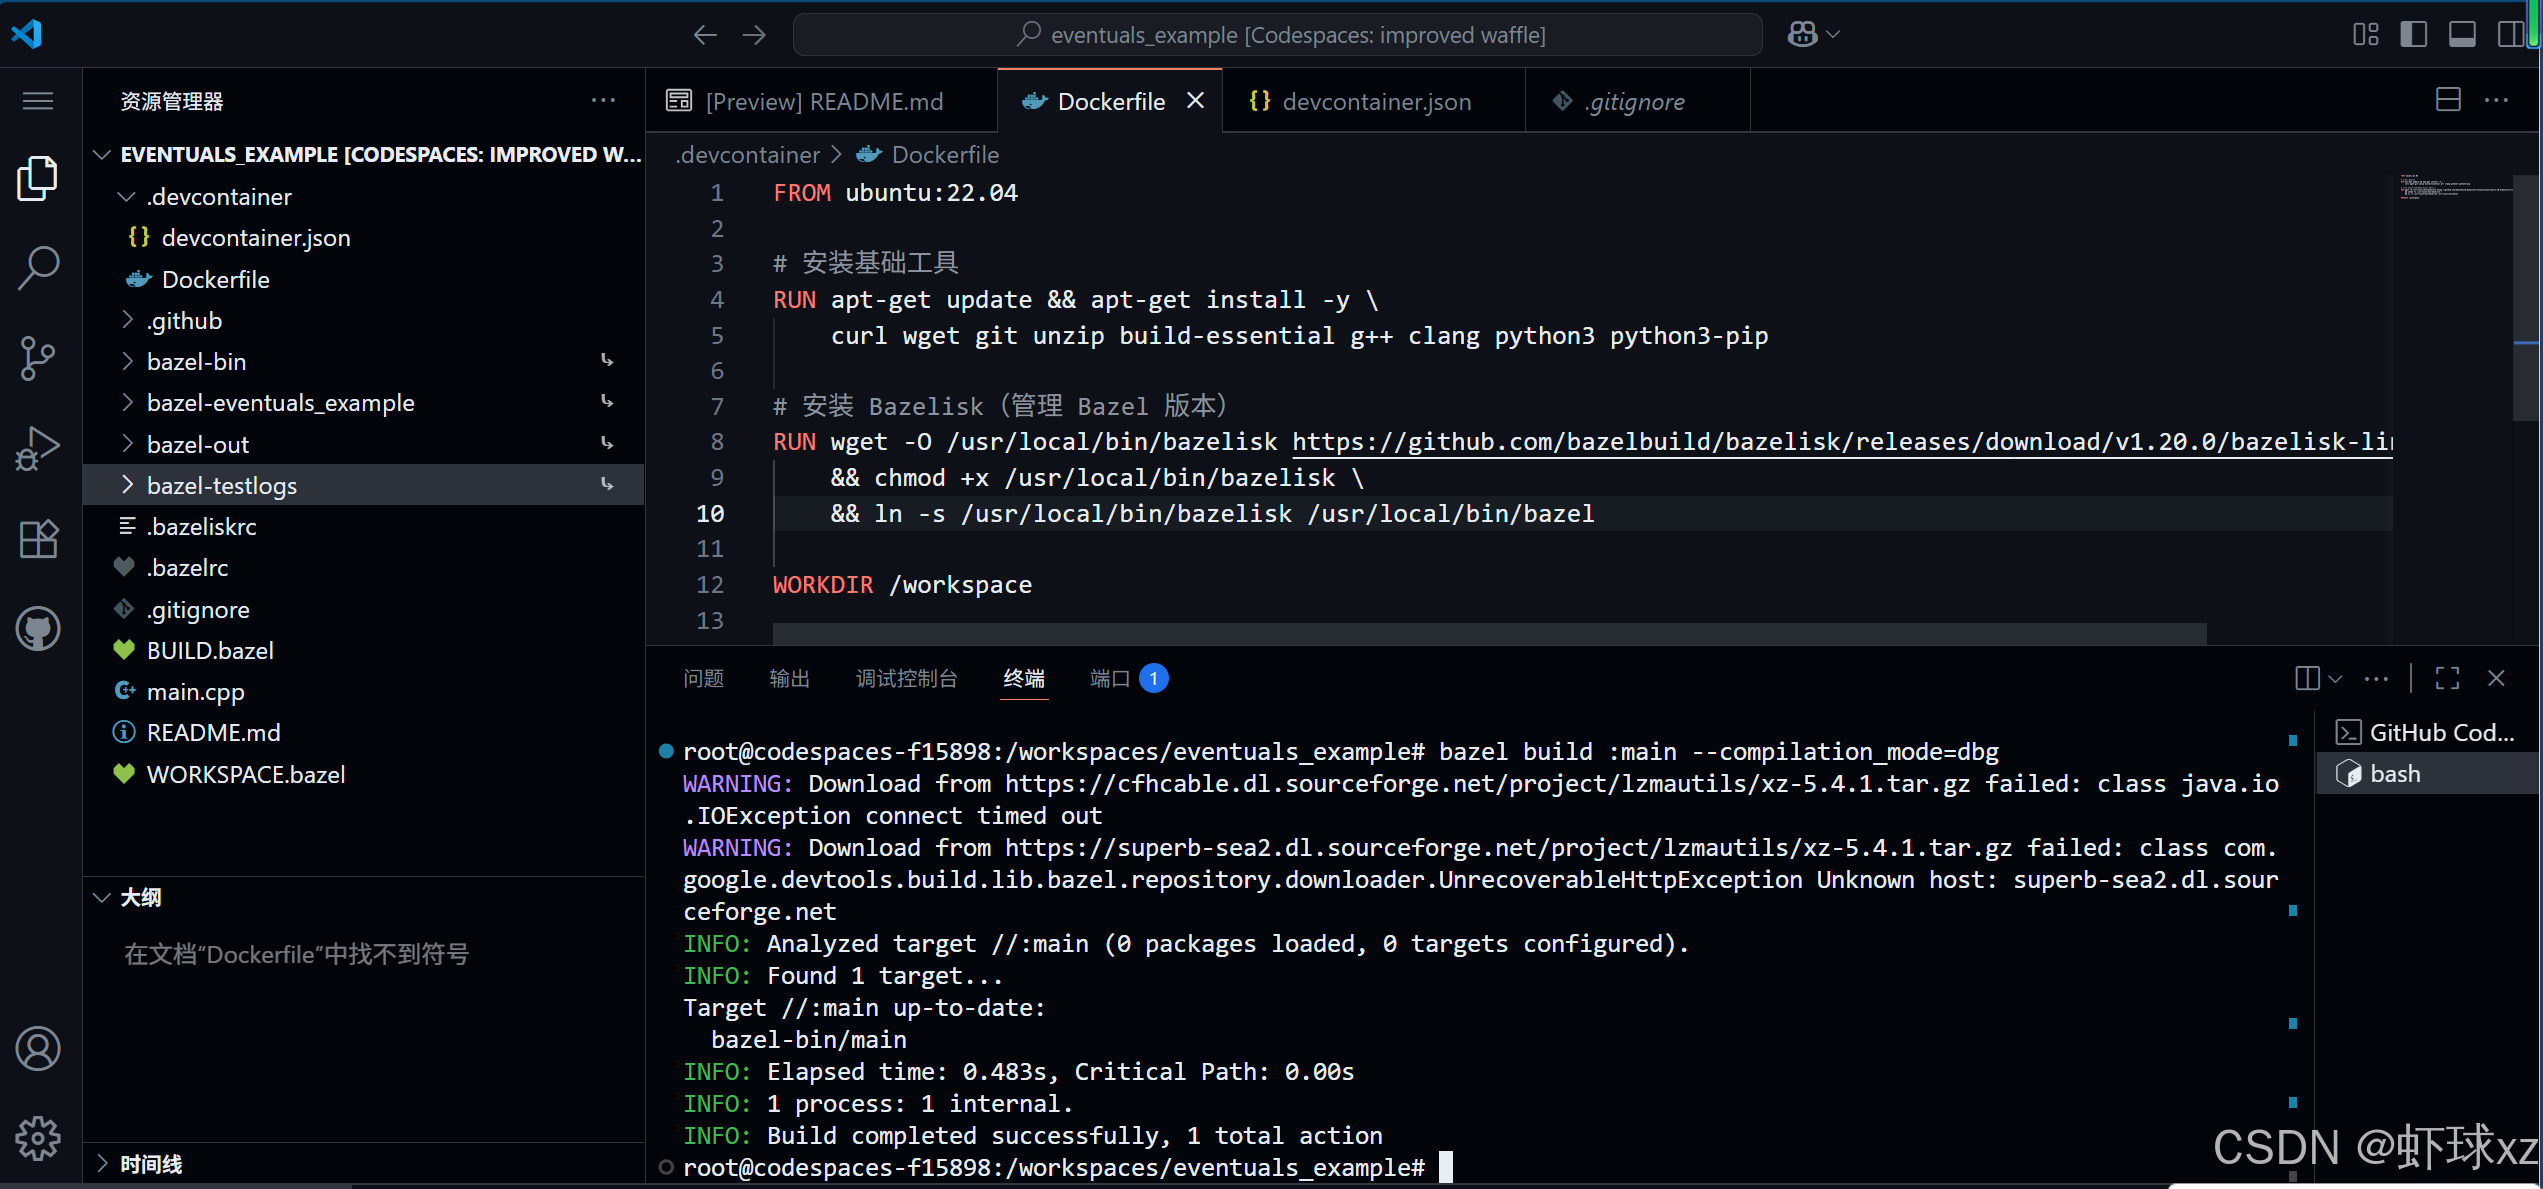Open README.md in the file tree
The width and height of the screenshot is (2543, 1189).
coord(365,733)
